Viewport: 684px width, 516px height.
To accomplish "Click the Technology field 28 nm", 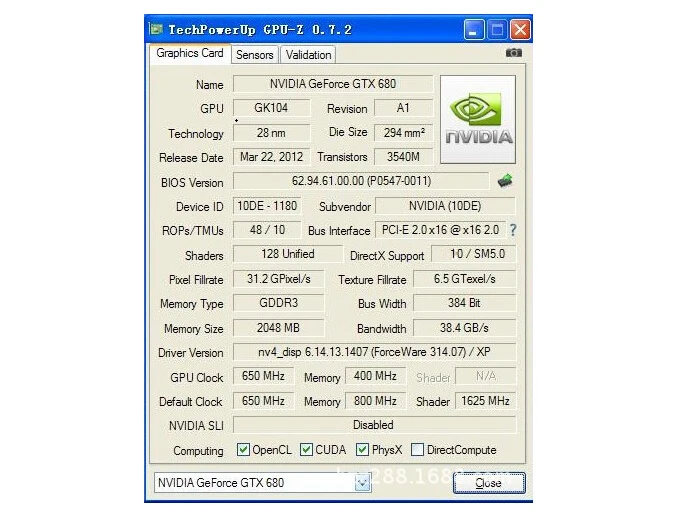I will click(x=271, y=133).
